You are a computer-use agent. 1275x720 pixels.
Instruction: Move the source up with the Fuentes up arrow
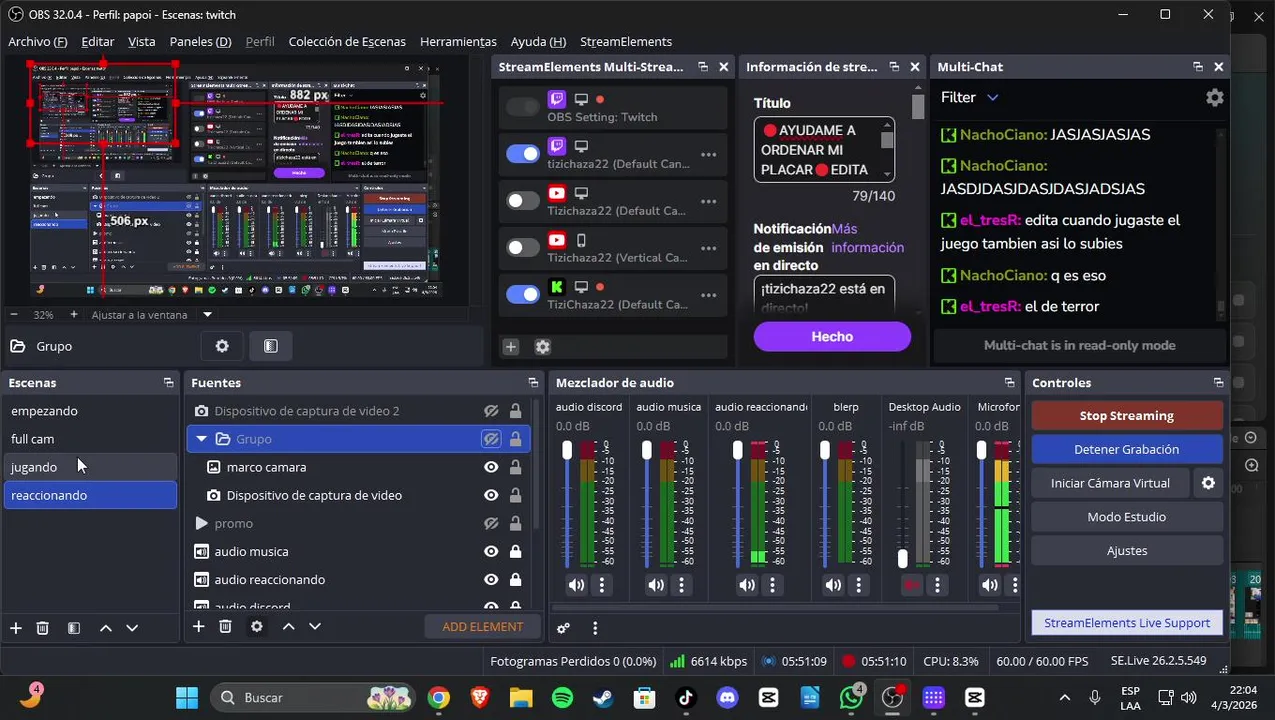click(288, 626)
